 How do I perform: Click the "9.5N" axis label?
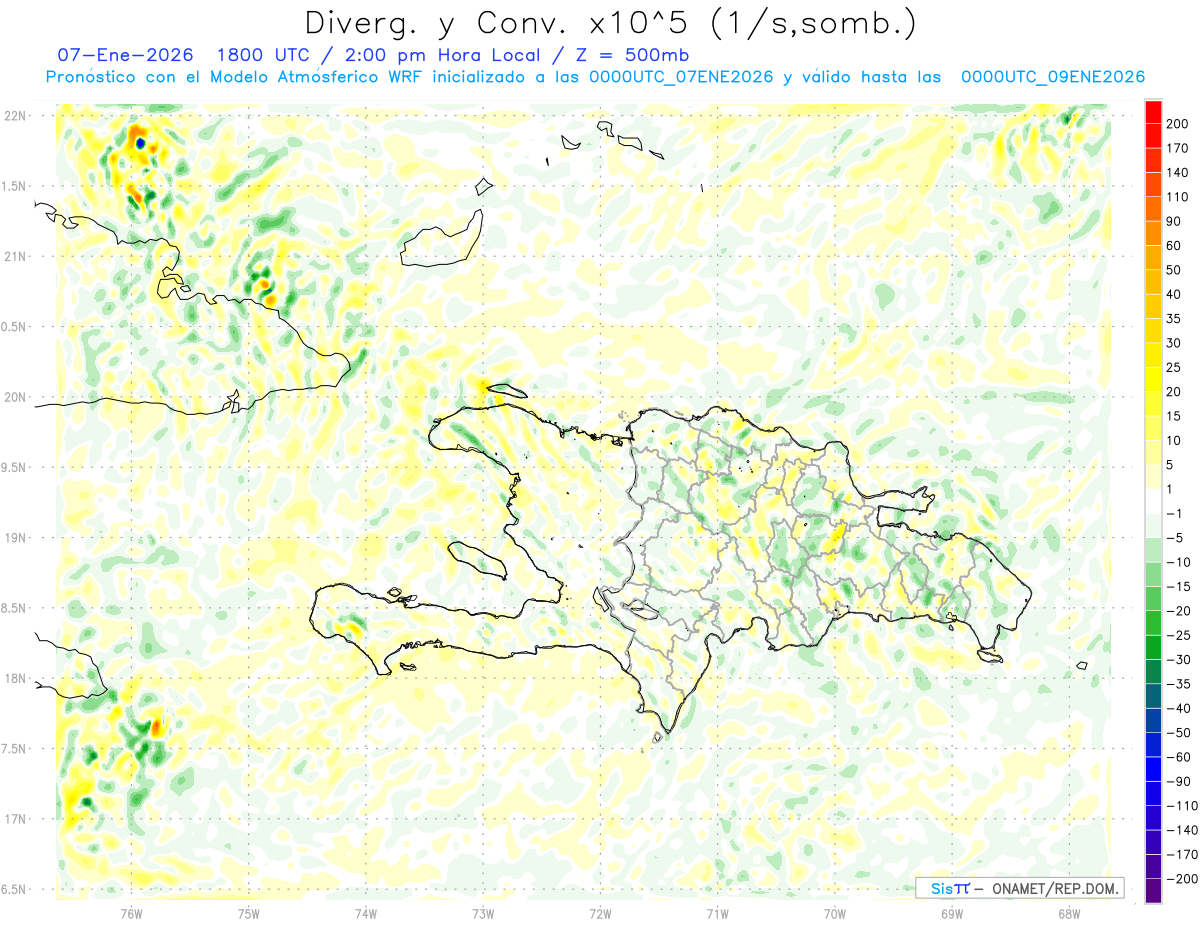click(15, 467)
